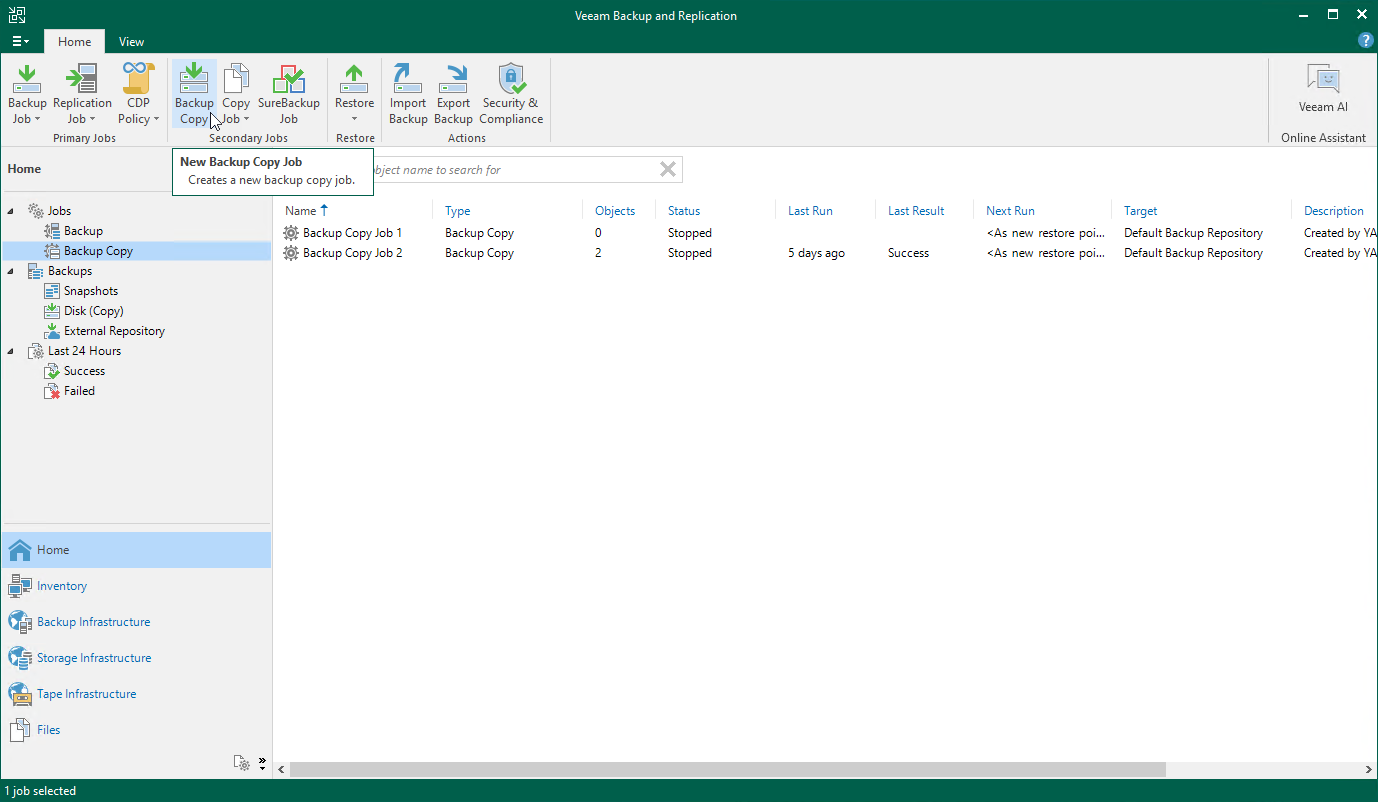This screenshot has height=802, width=1378.
Task: Click the horizontal scrollbar thumb
Action: tap(728, 770)
